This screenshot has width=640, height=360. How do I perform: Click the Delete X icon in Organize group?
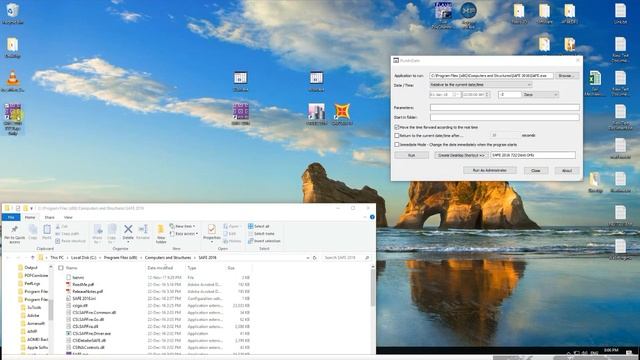click(x=128, y=230)
